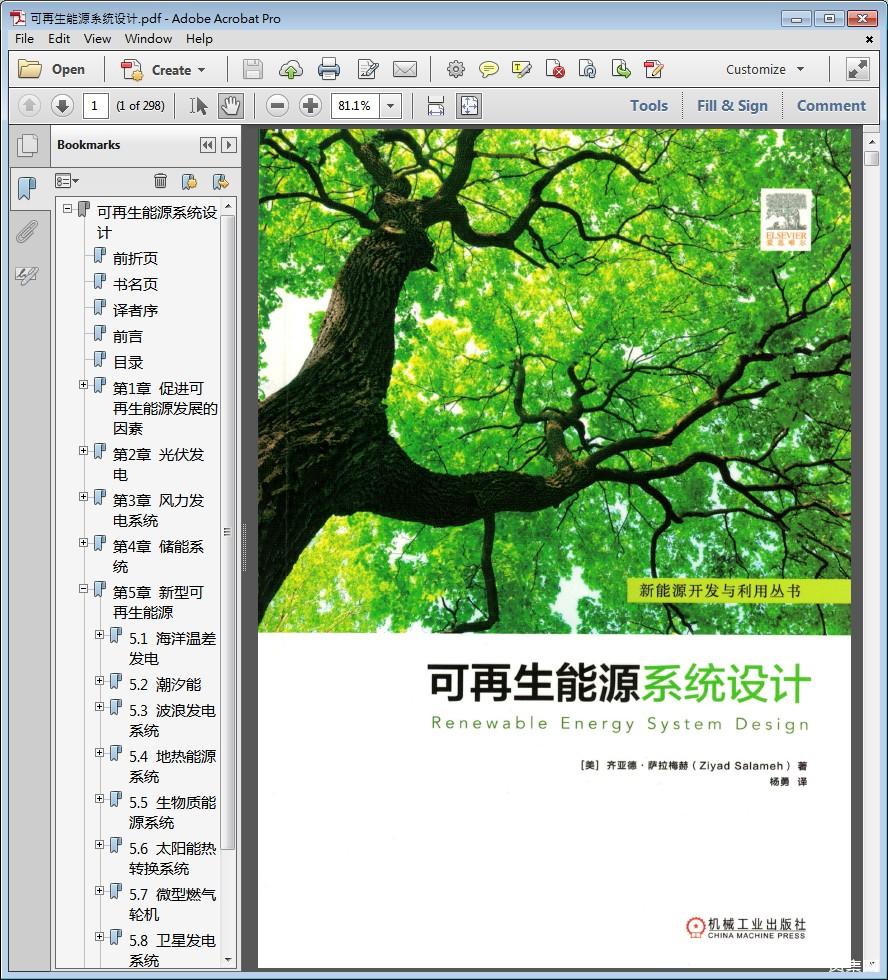
Task: Click the email envelope icon
Action: (405, 69)
